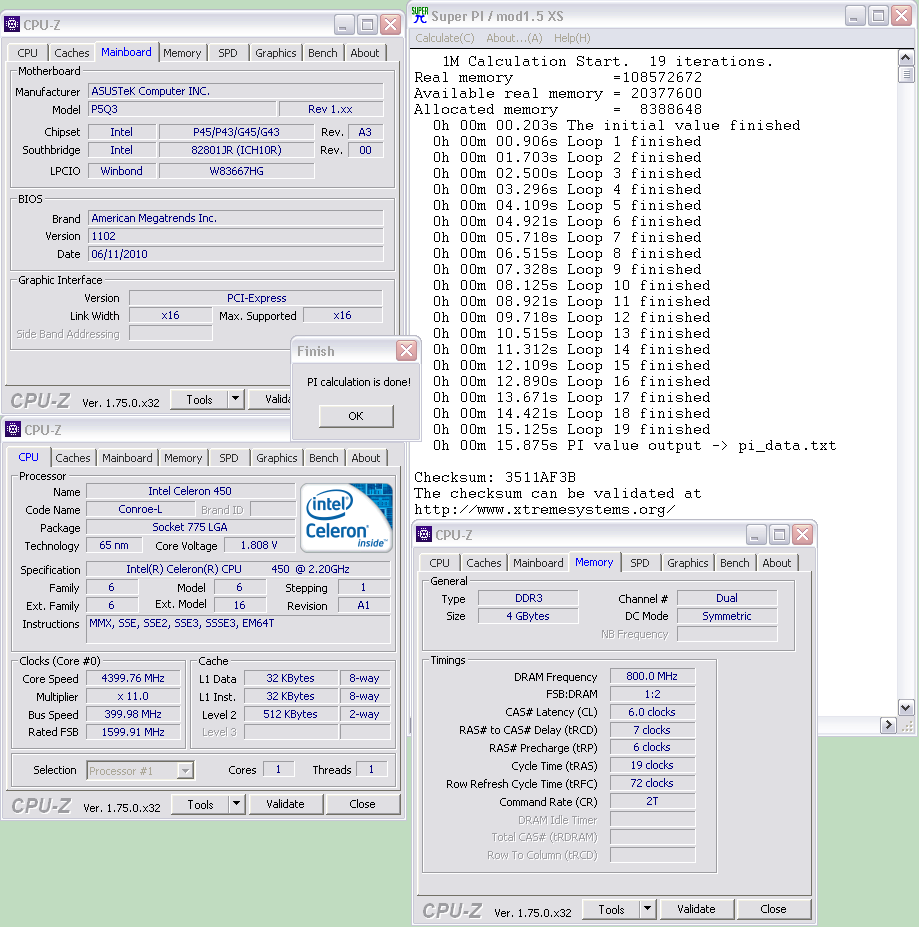Open Graphics tab in Mainboard window
The height and width of the screenshot is (927, 919).
[276, 53]
